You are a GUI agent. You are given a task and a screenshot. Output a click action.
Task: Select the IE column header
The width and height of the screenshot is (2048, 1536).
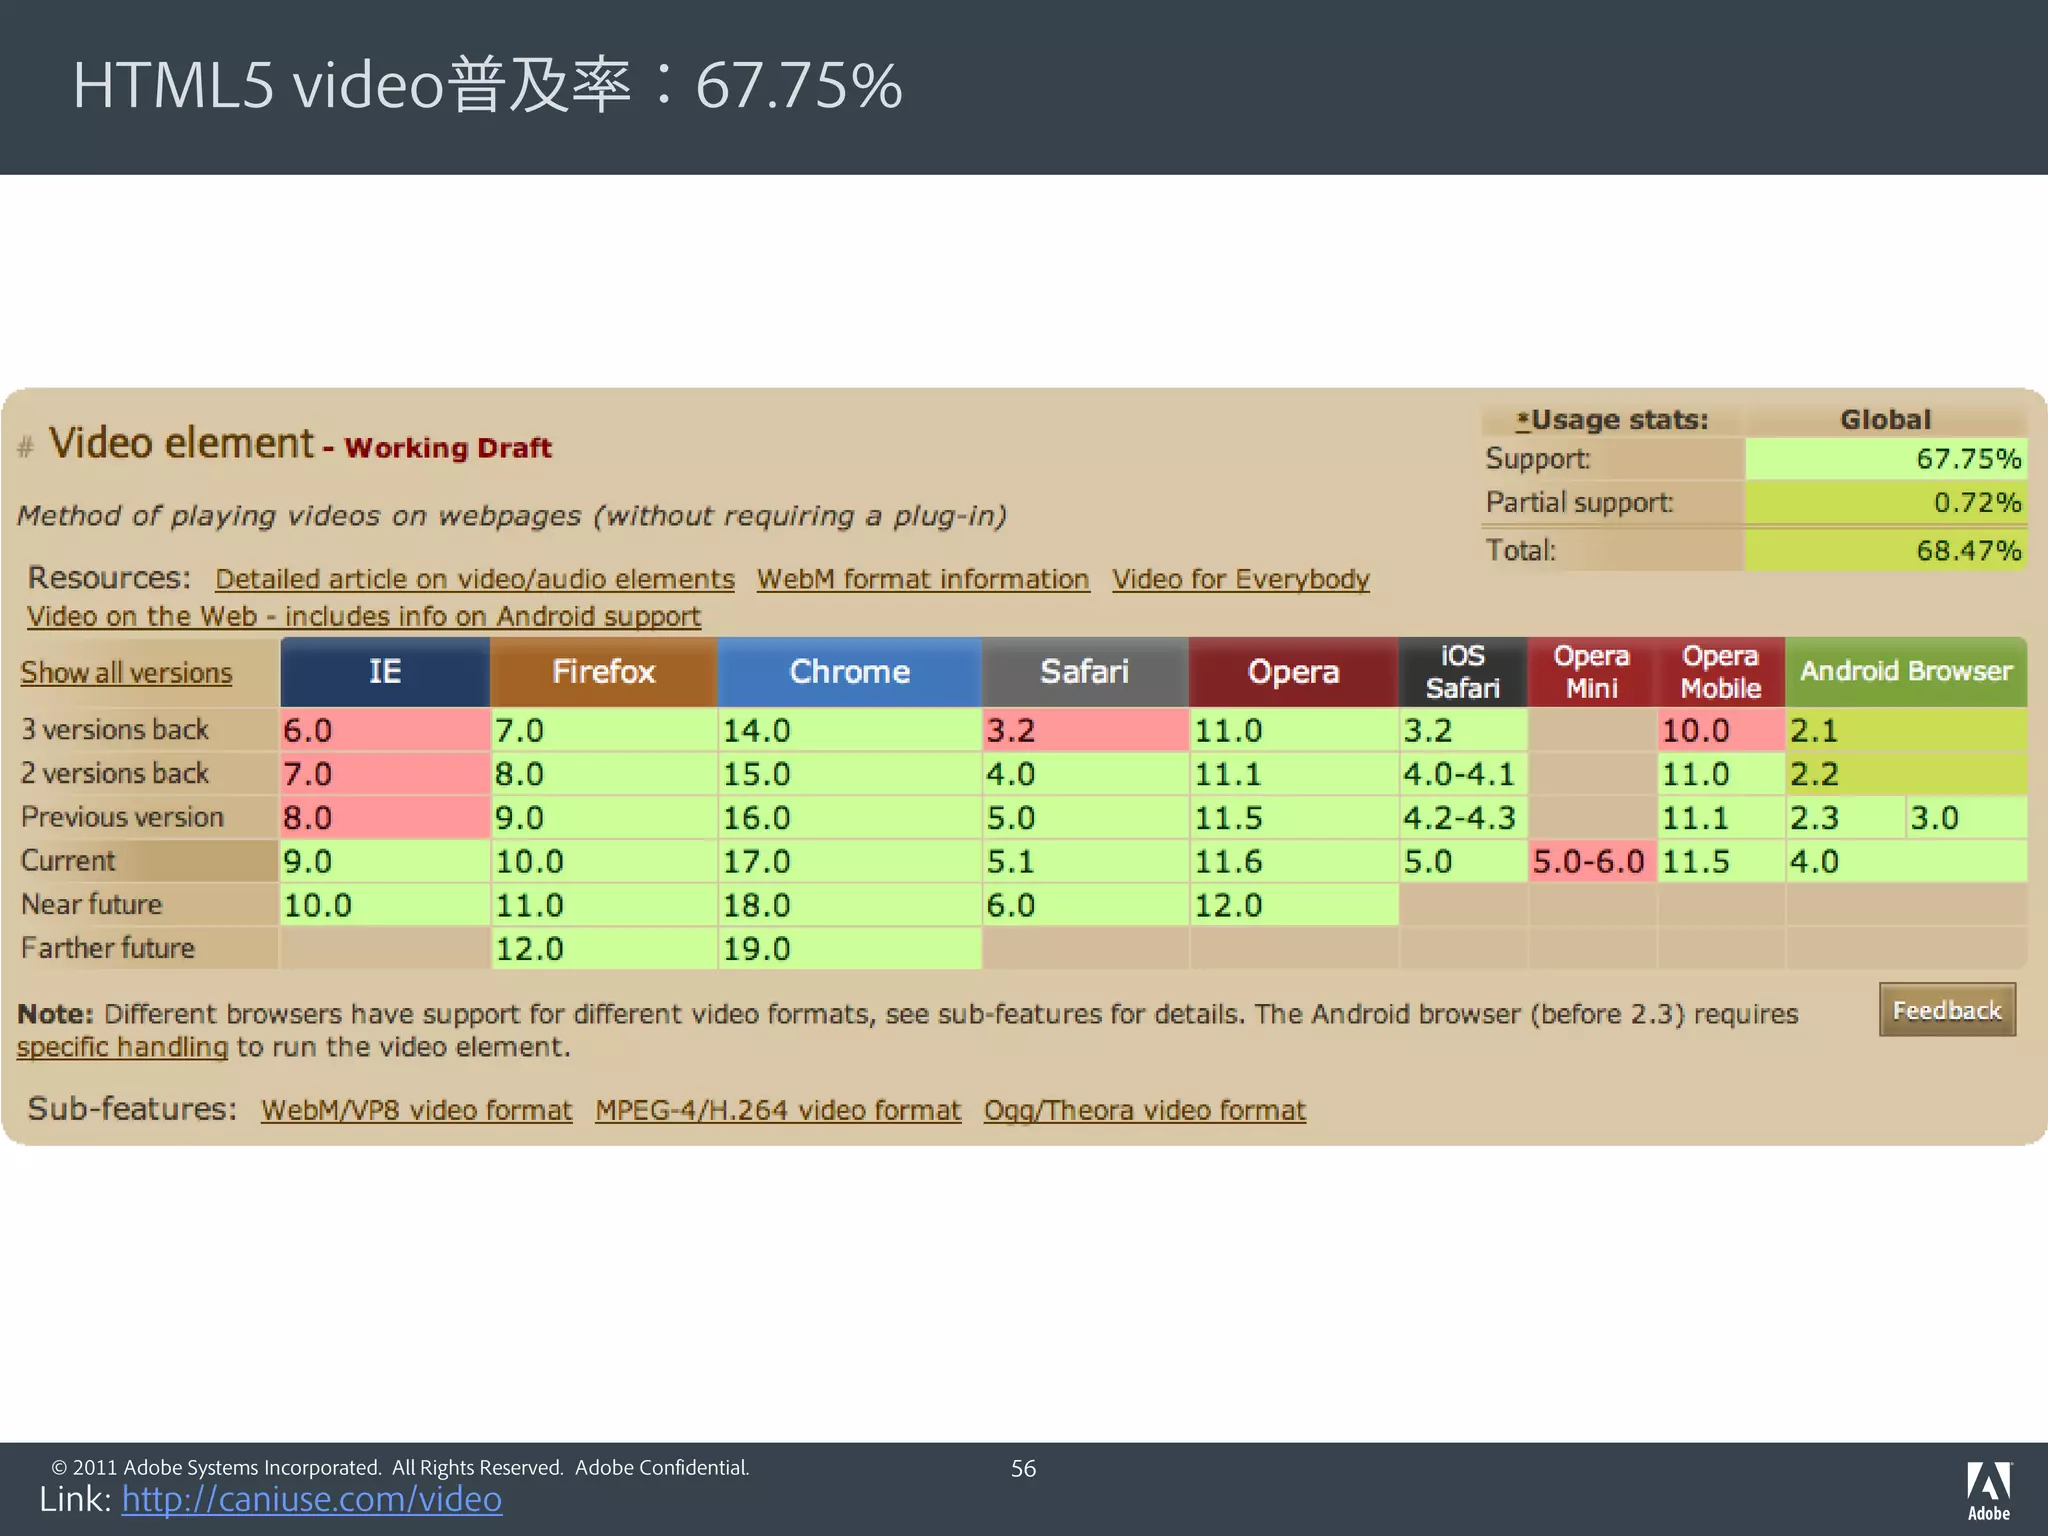tap(385, 672)
